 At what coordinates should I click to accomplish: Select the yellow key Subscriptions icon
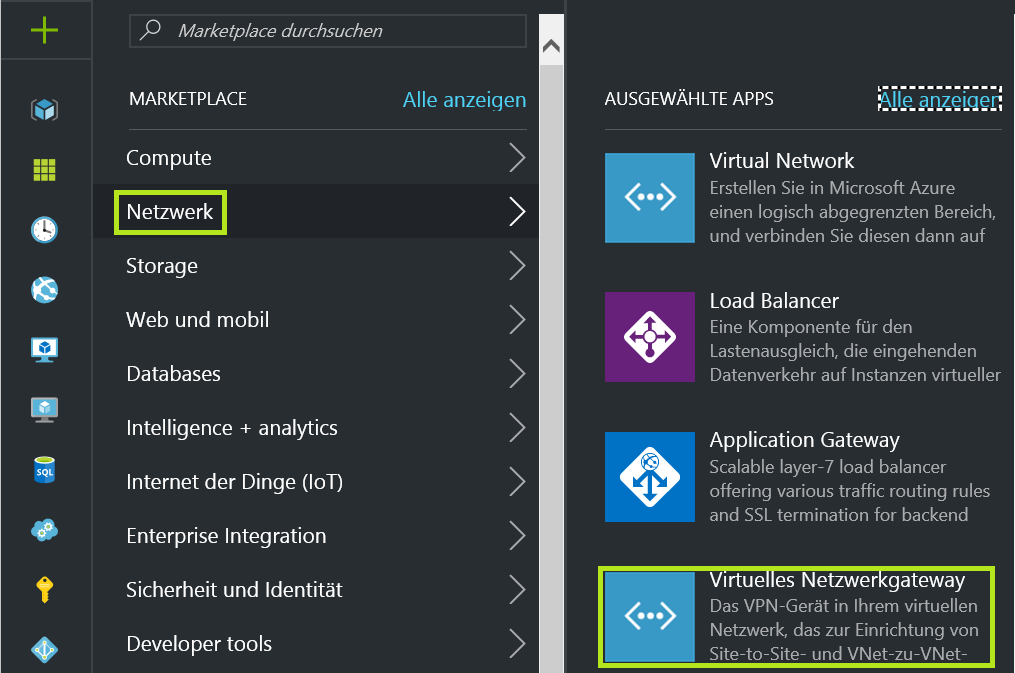point(44,590)
